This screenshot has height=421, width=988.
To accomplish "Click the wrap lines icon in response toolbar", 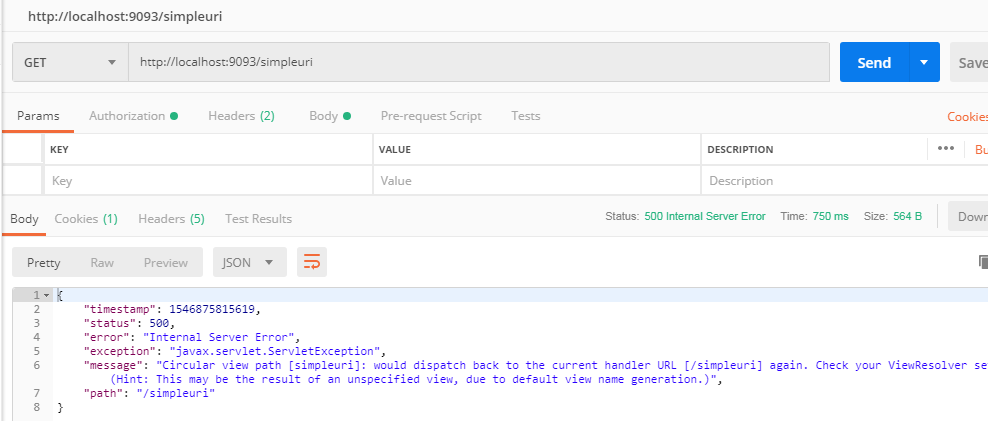I will [x=312, y=262].
